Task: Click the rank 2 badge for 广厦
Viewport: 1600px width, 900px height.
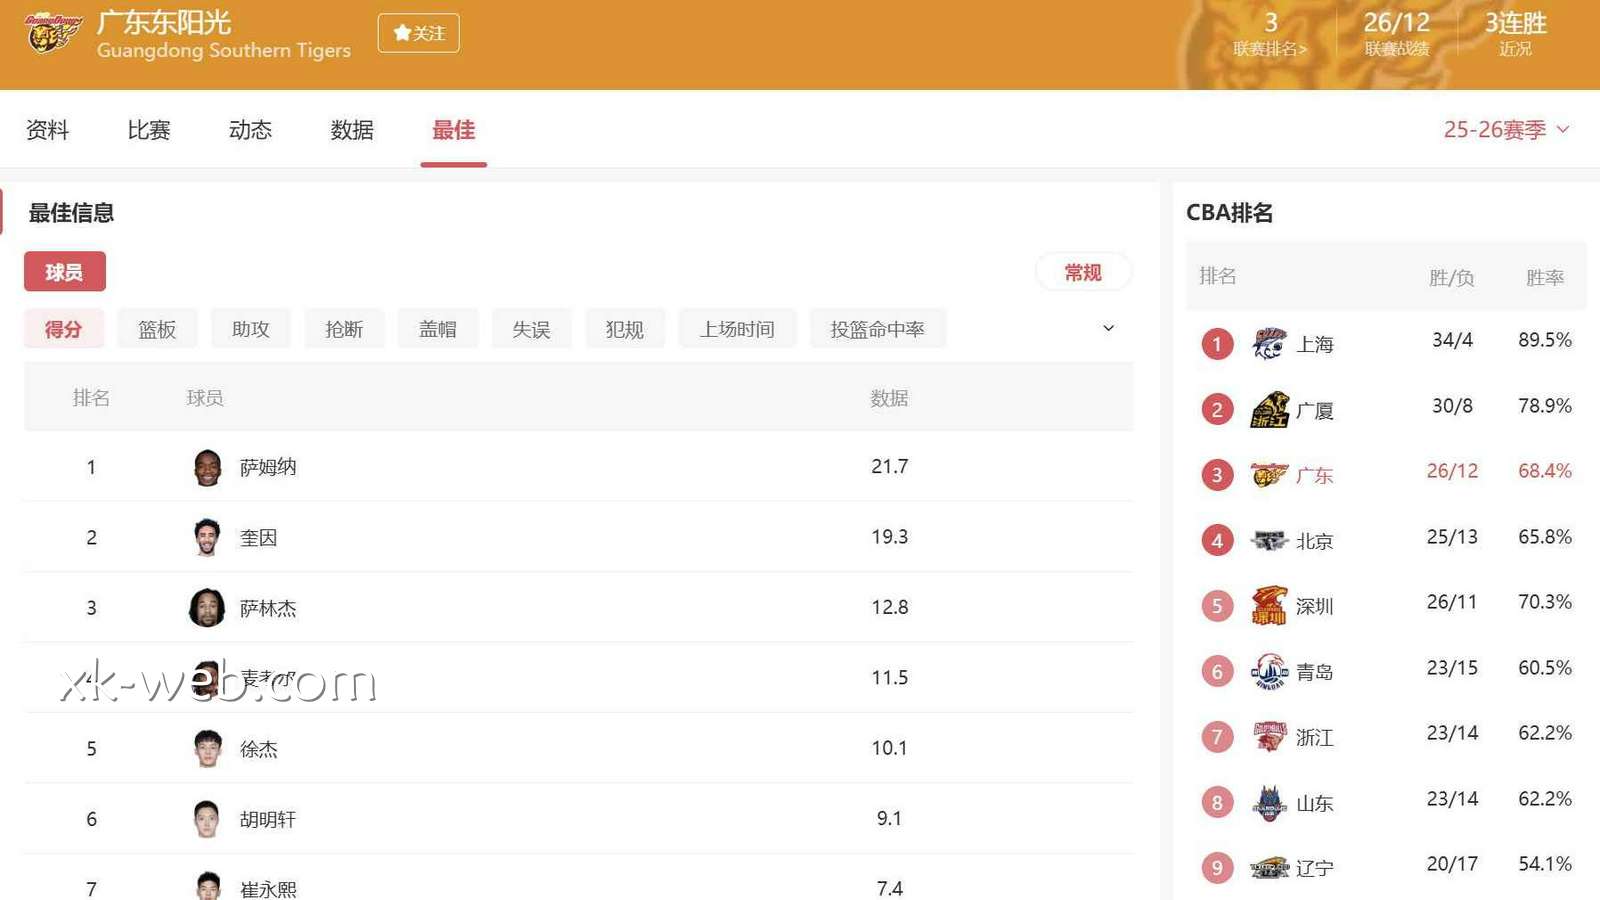Action: [x=1217, y=410]
